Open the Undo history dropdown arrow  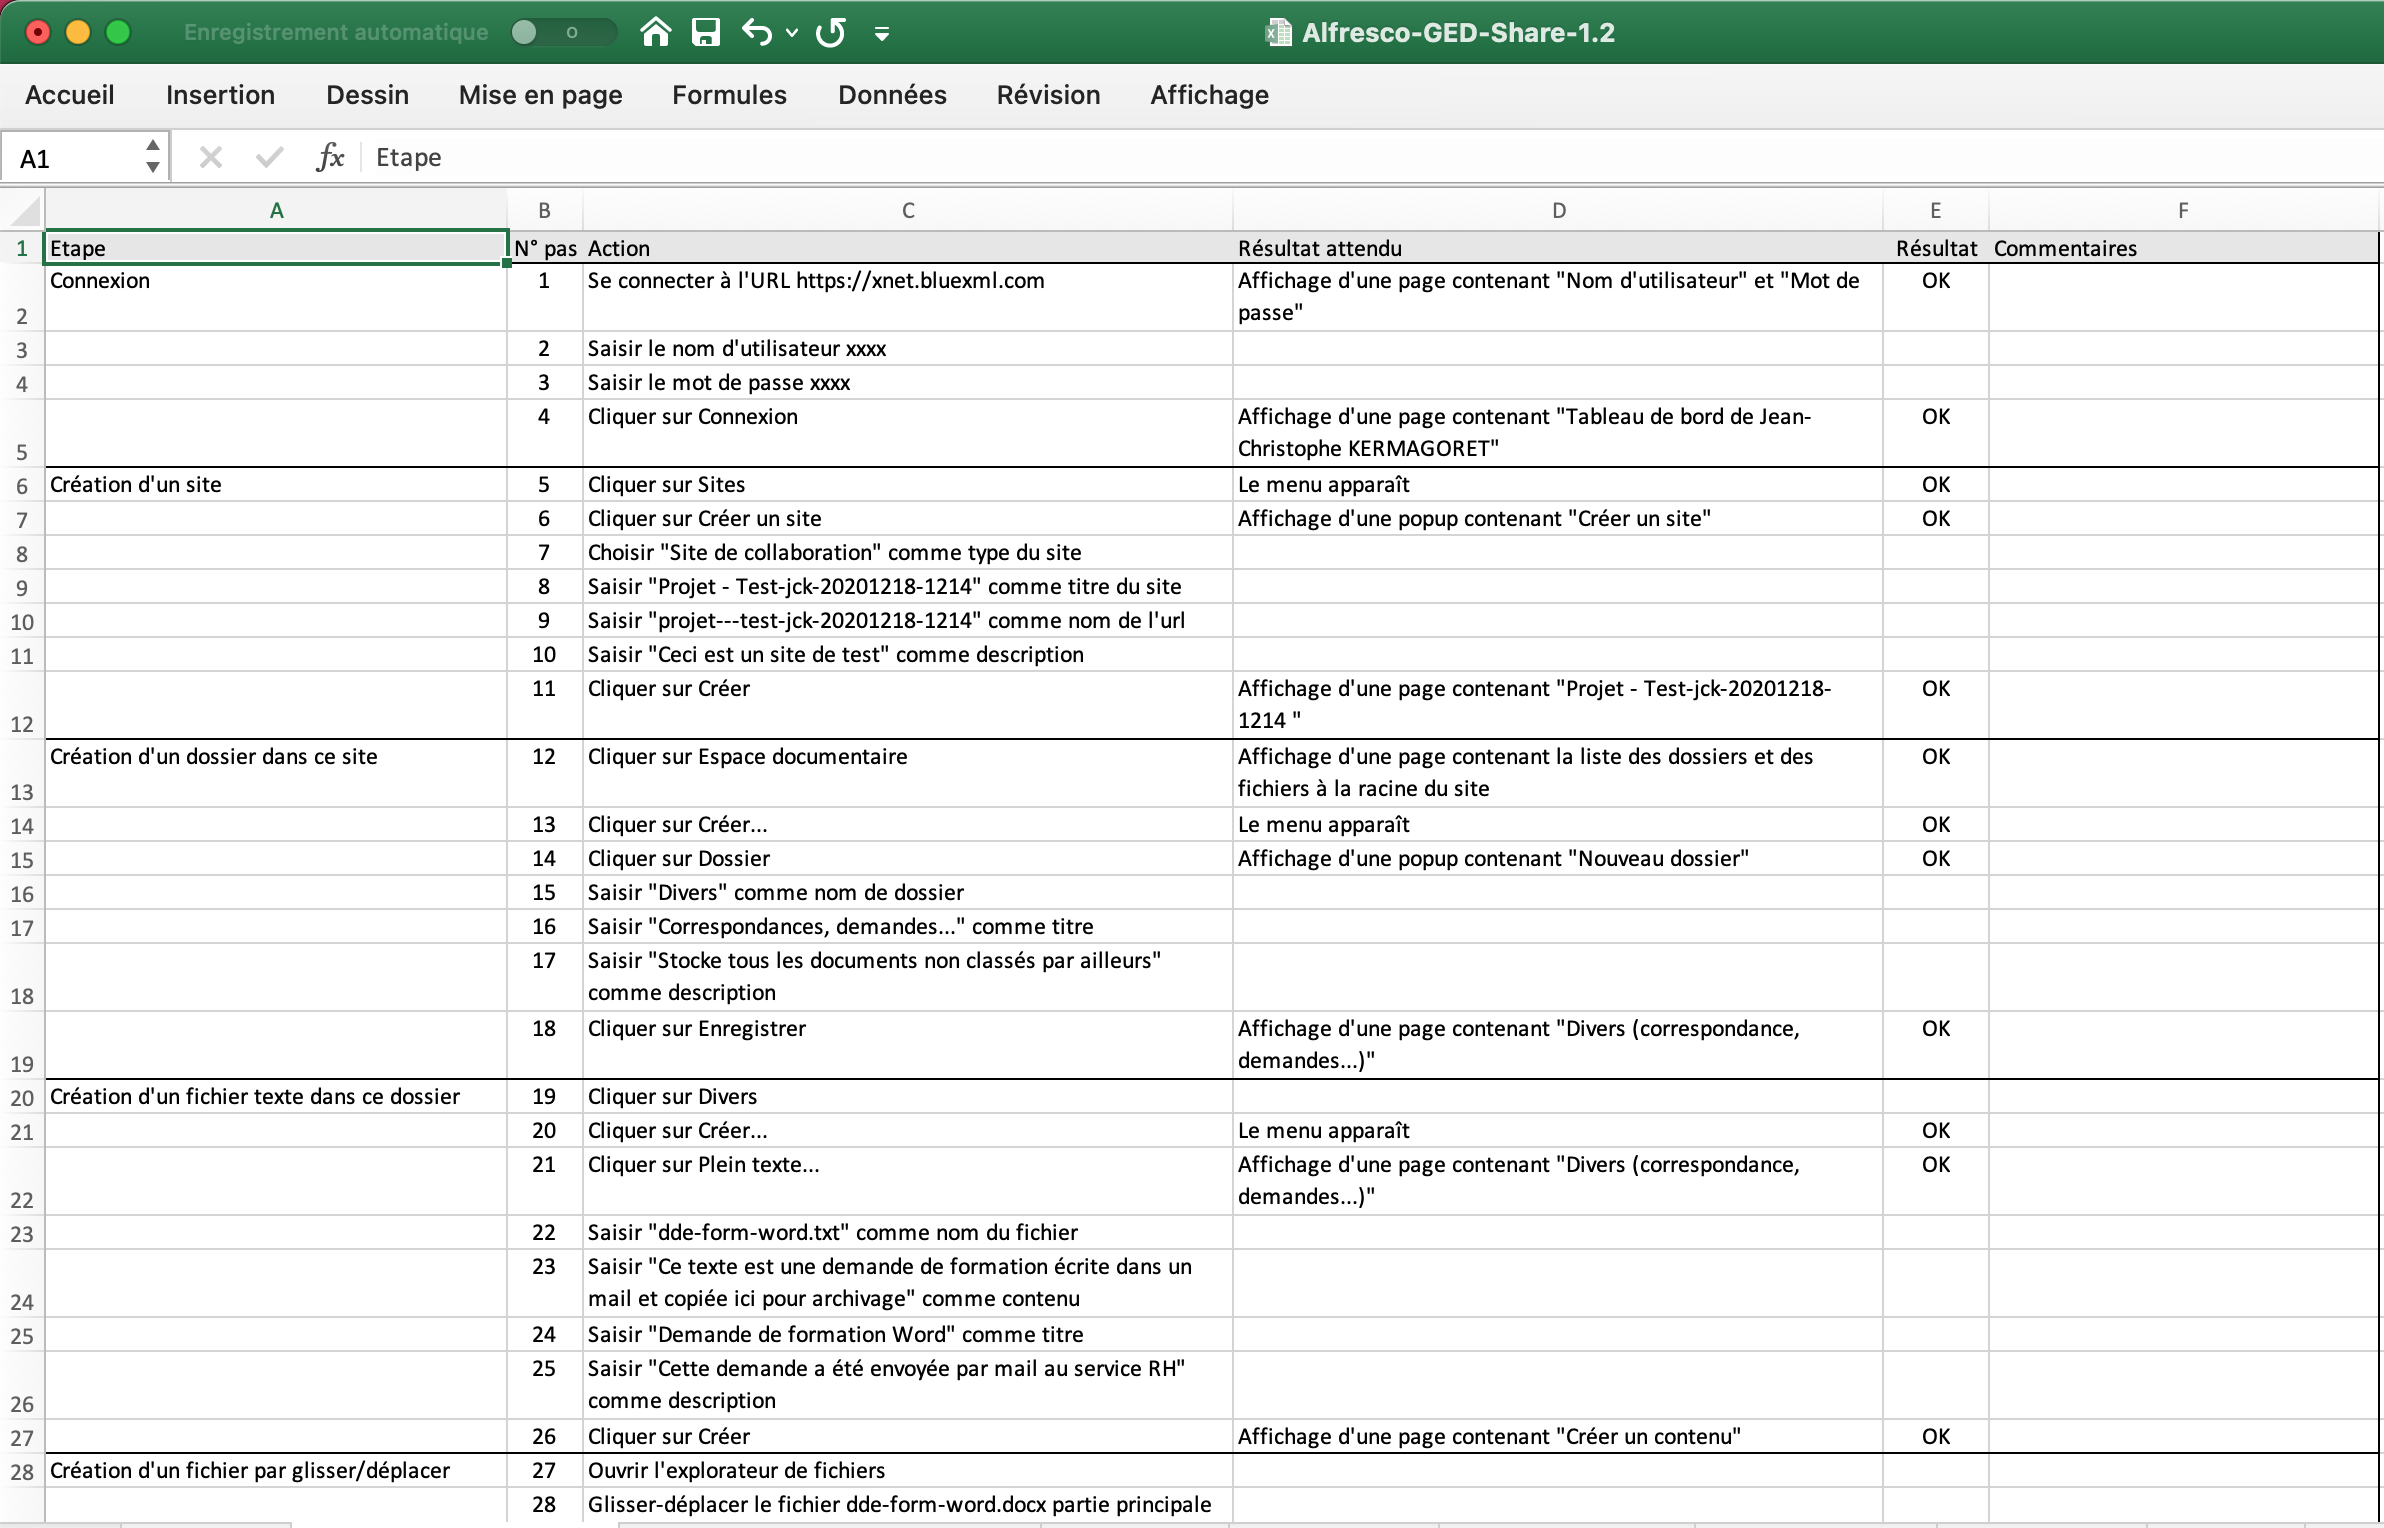pos(792,33)
